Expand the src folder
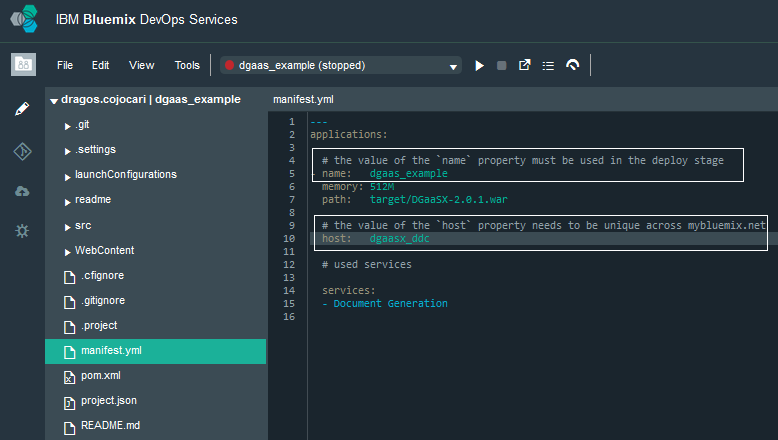Viewport: 778px width, 440px height. point(67,227)
